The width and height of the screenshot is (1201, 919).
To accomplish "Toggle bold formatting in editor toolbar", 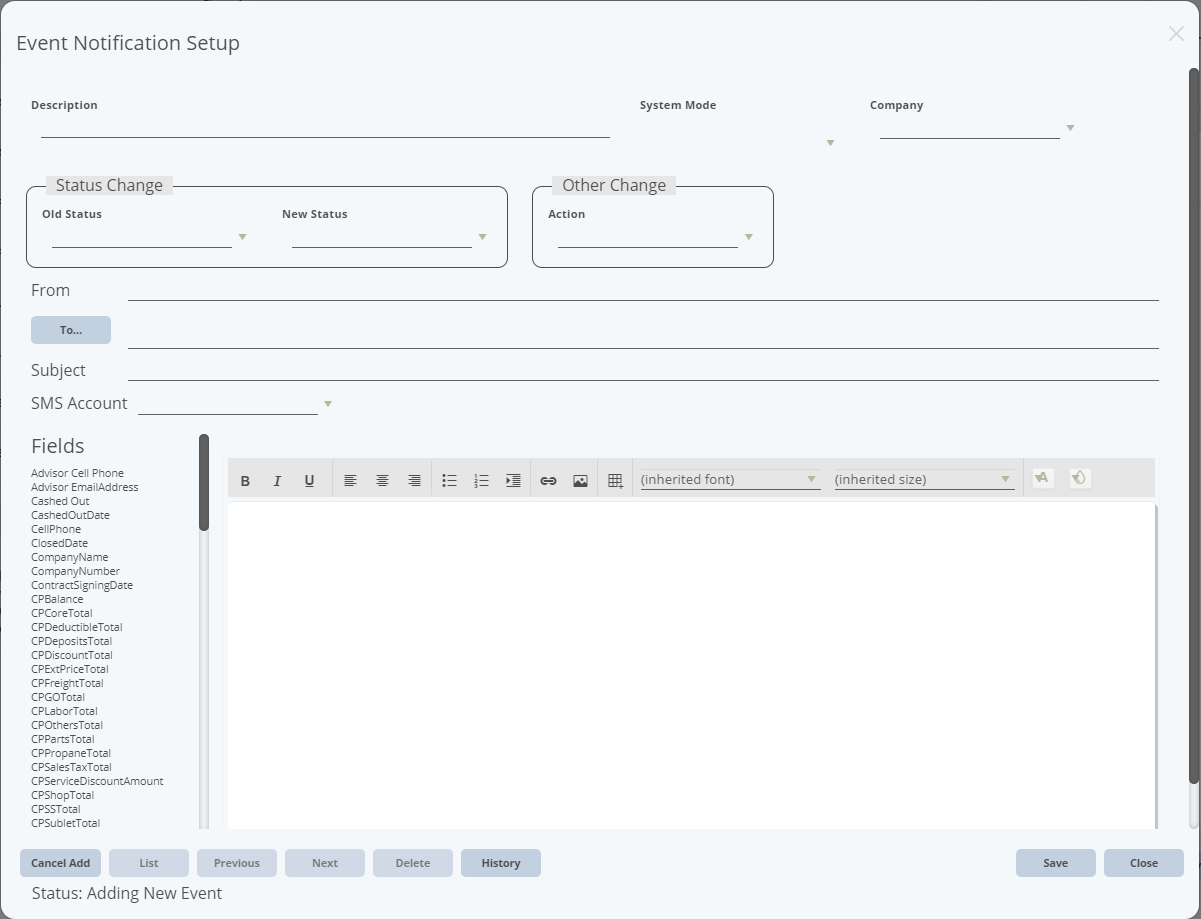I will [245, 481].
